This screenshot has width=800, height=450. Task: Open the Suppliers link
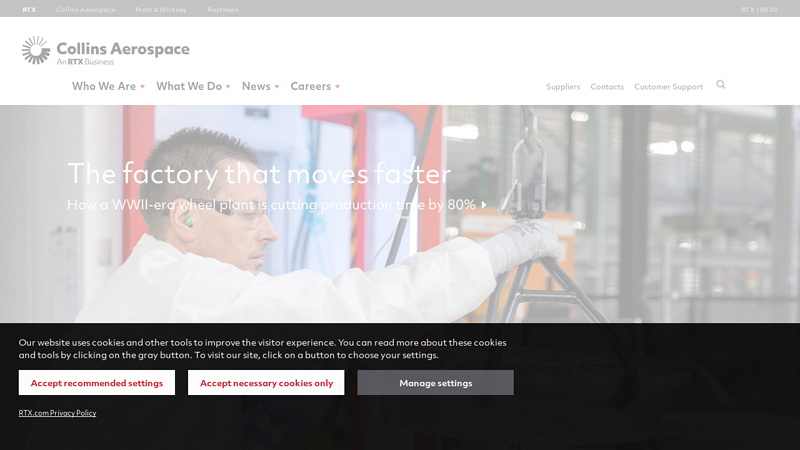coord(563,87)
